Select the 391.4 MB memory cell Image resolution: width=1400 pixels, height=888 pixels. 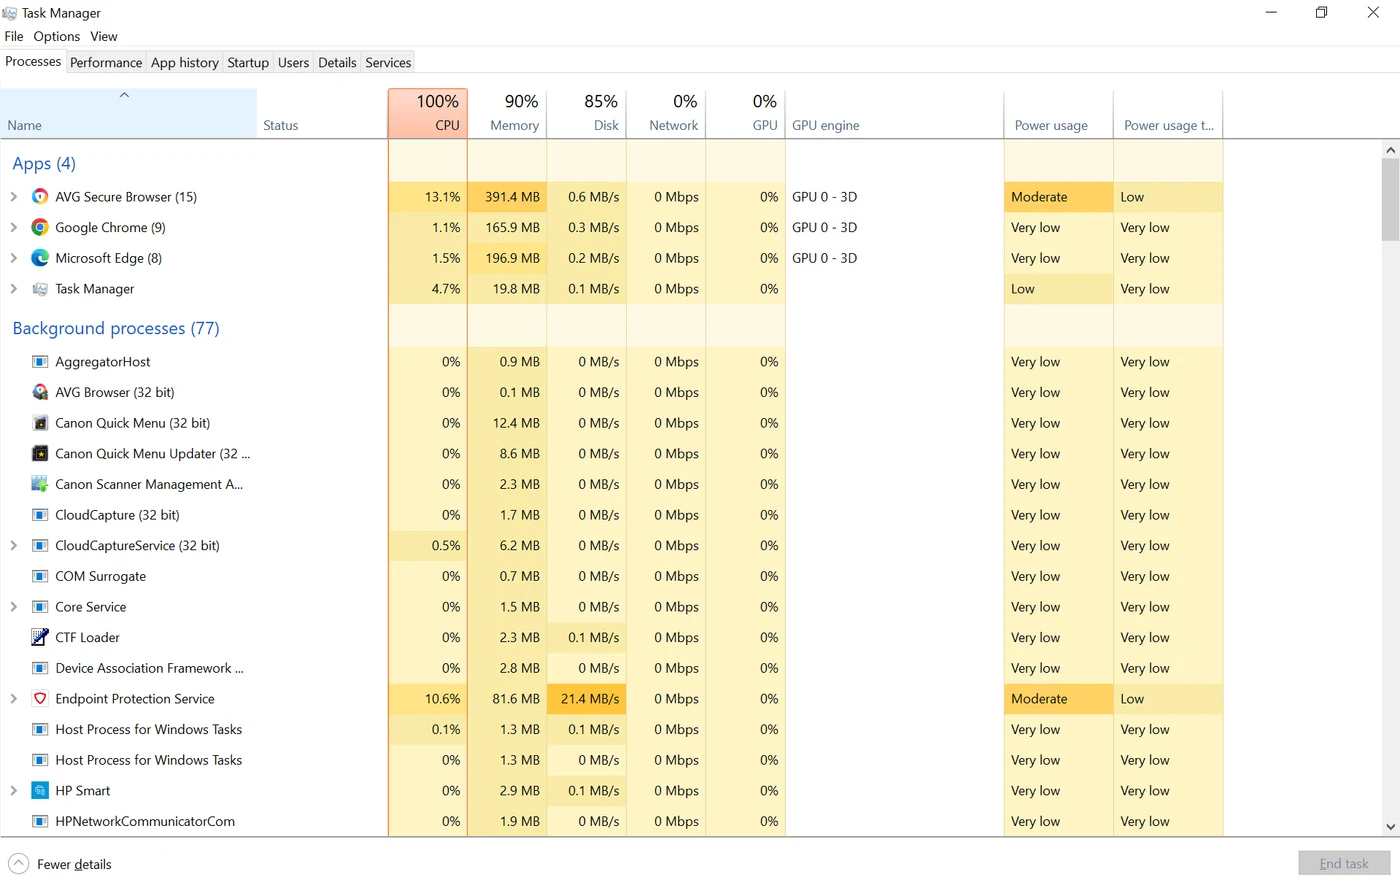(x=507, y=197)
